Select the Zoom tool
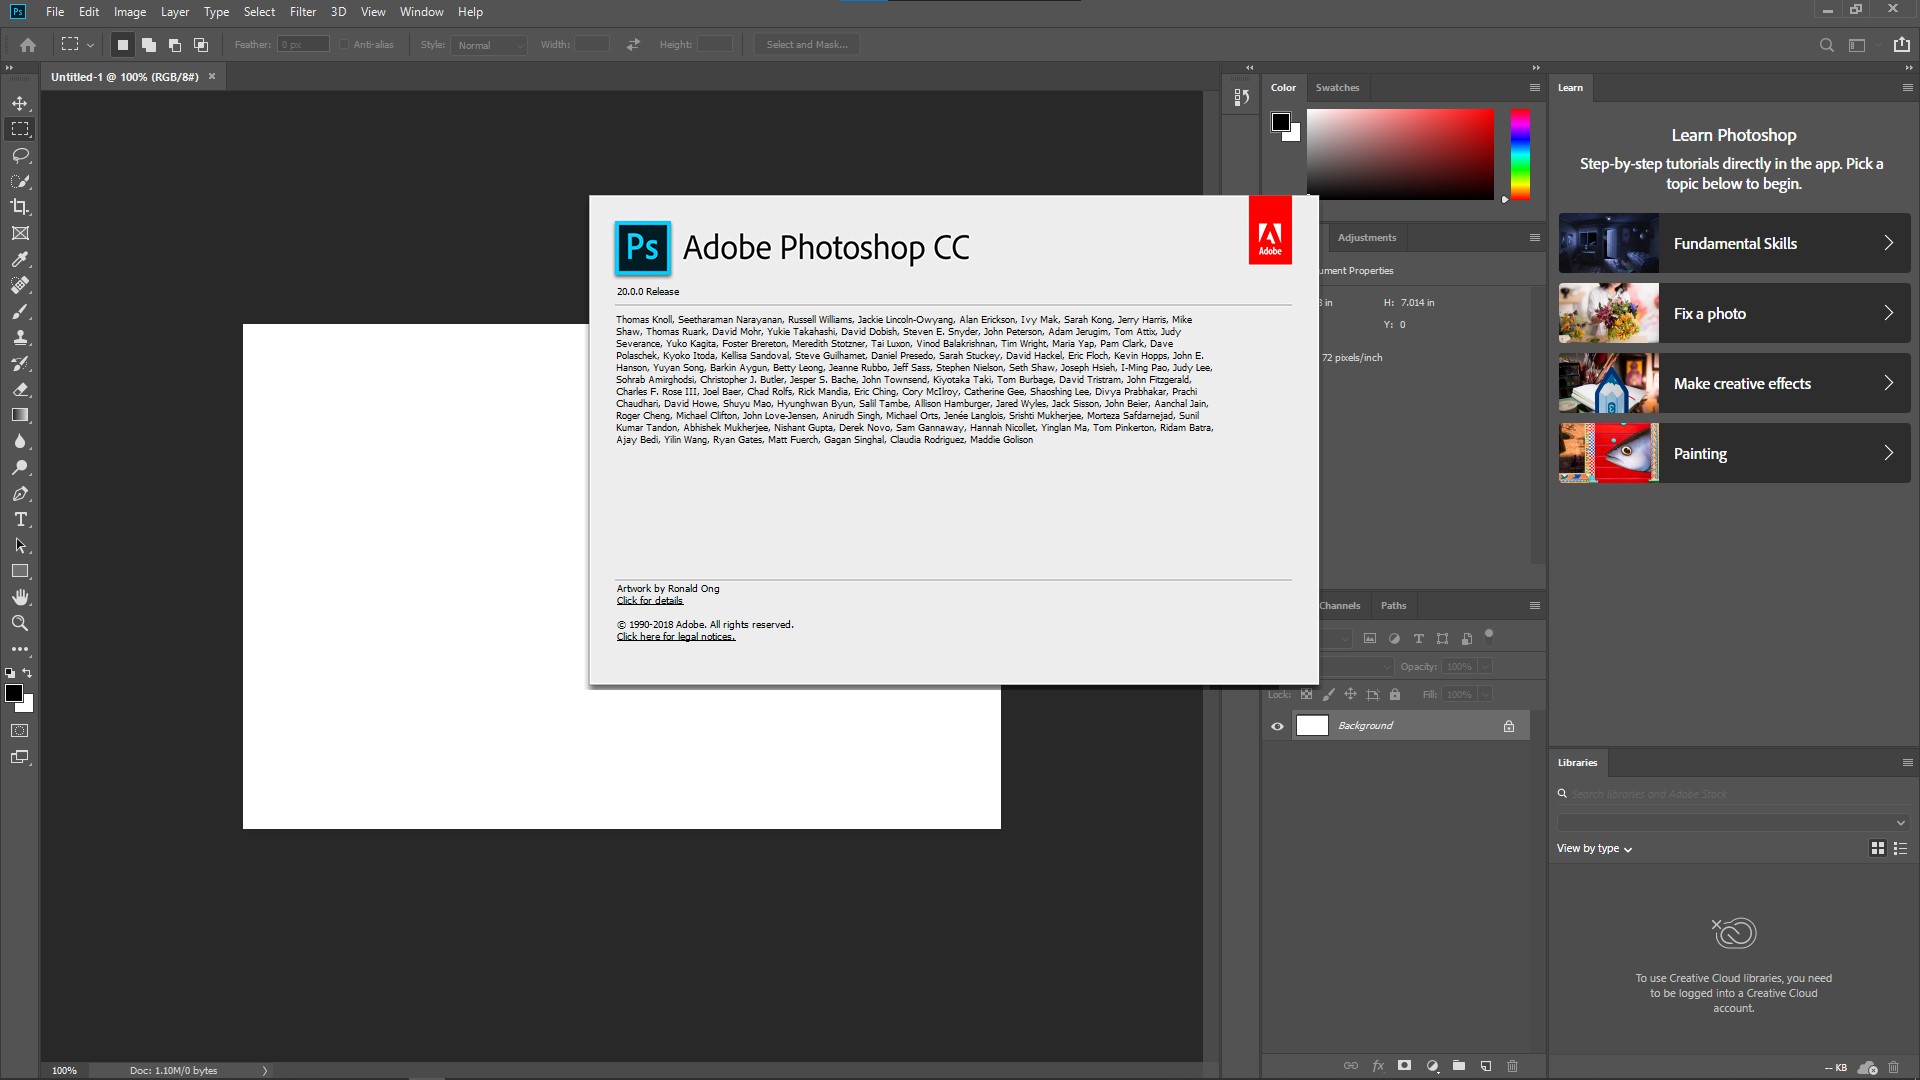The height and width of the screenshot is (1080, 1920). 20,623
